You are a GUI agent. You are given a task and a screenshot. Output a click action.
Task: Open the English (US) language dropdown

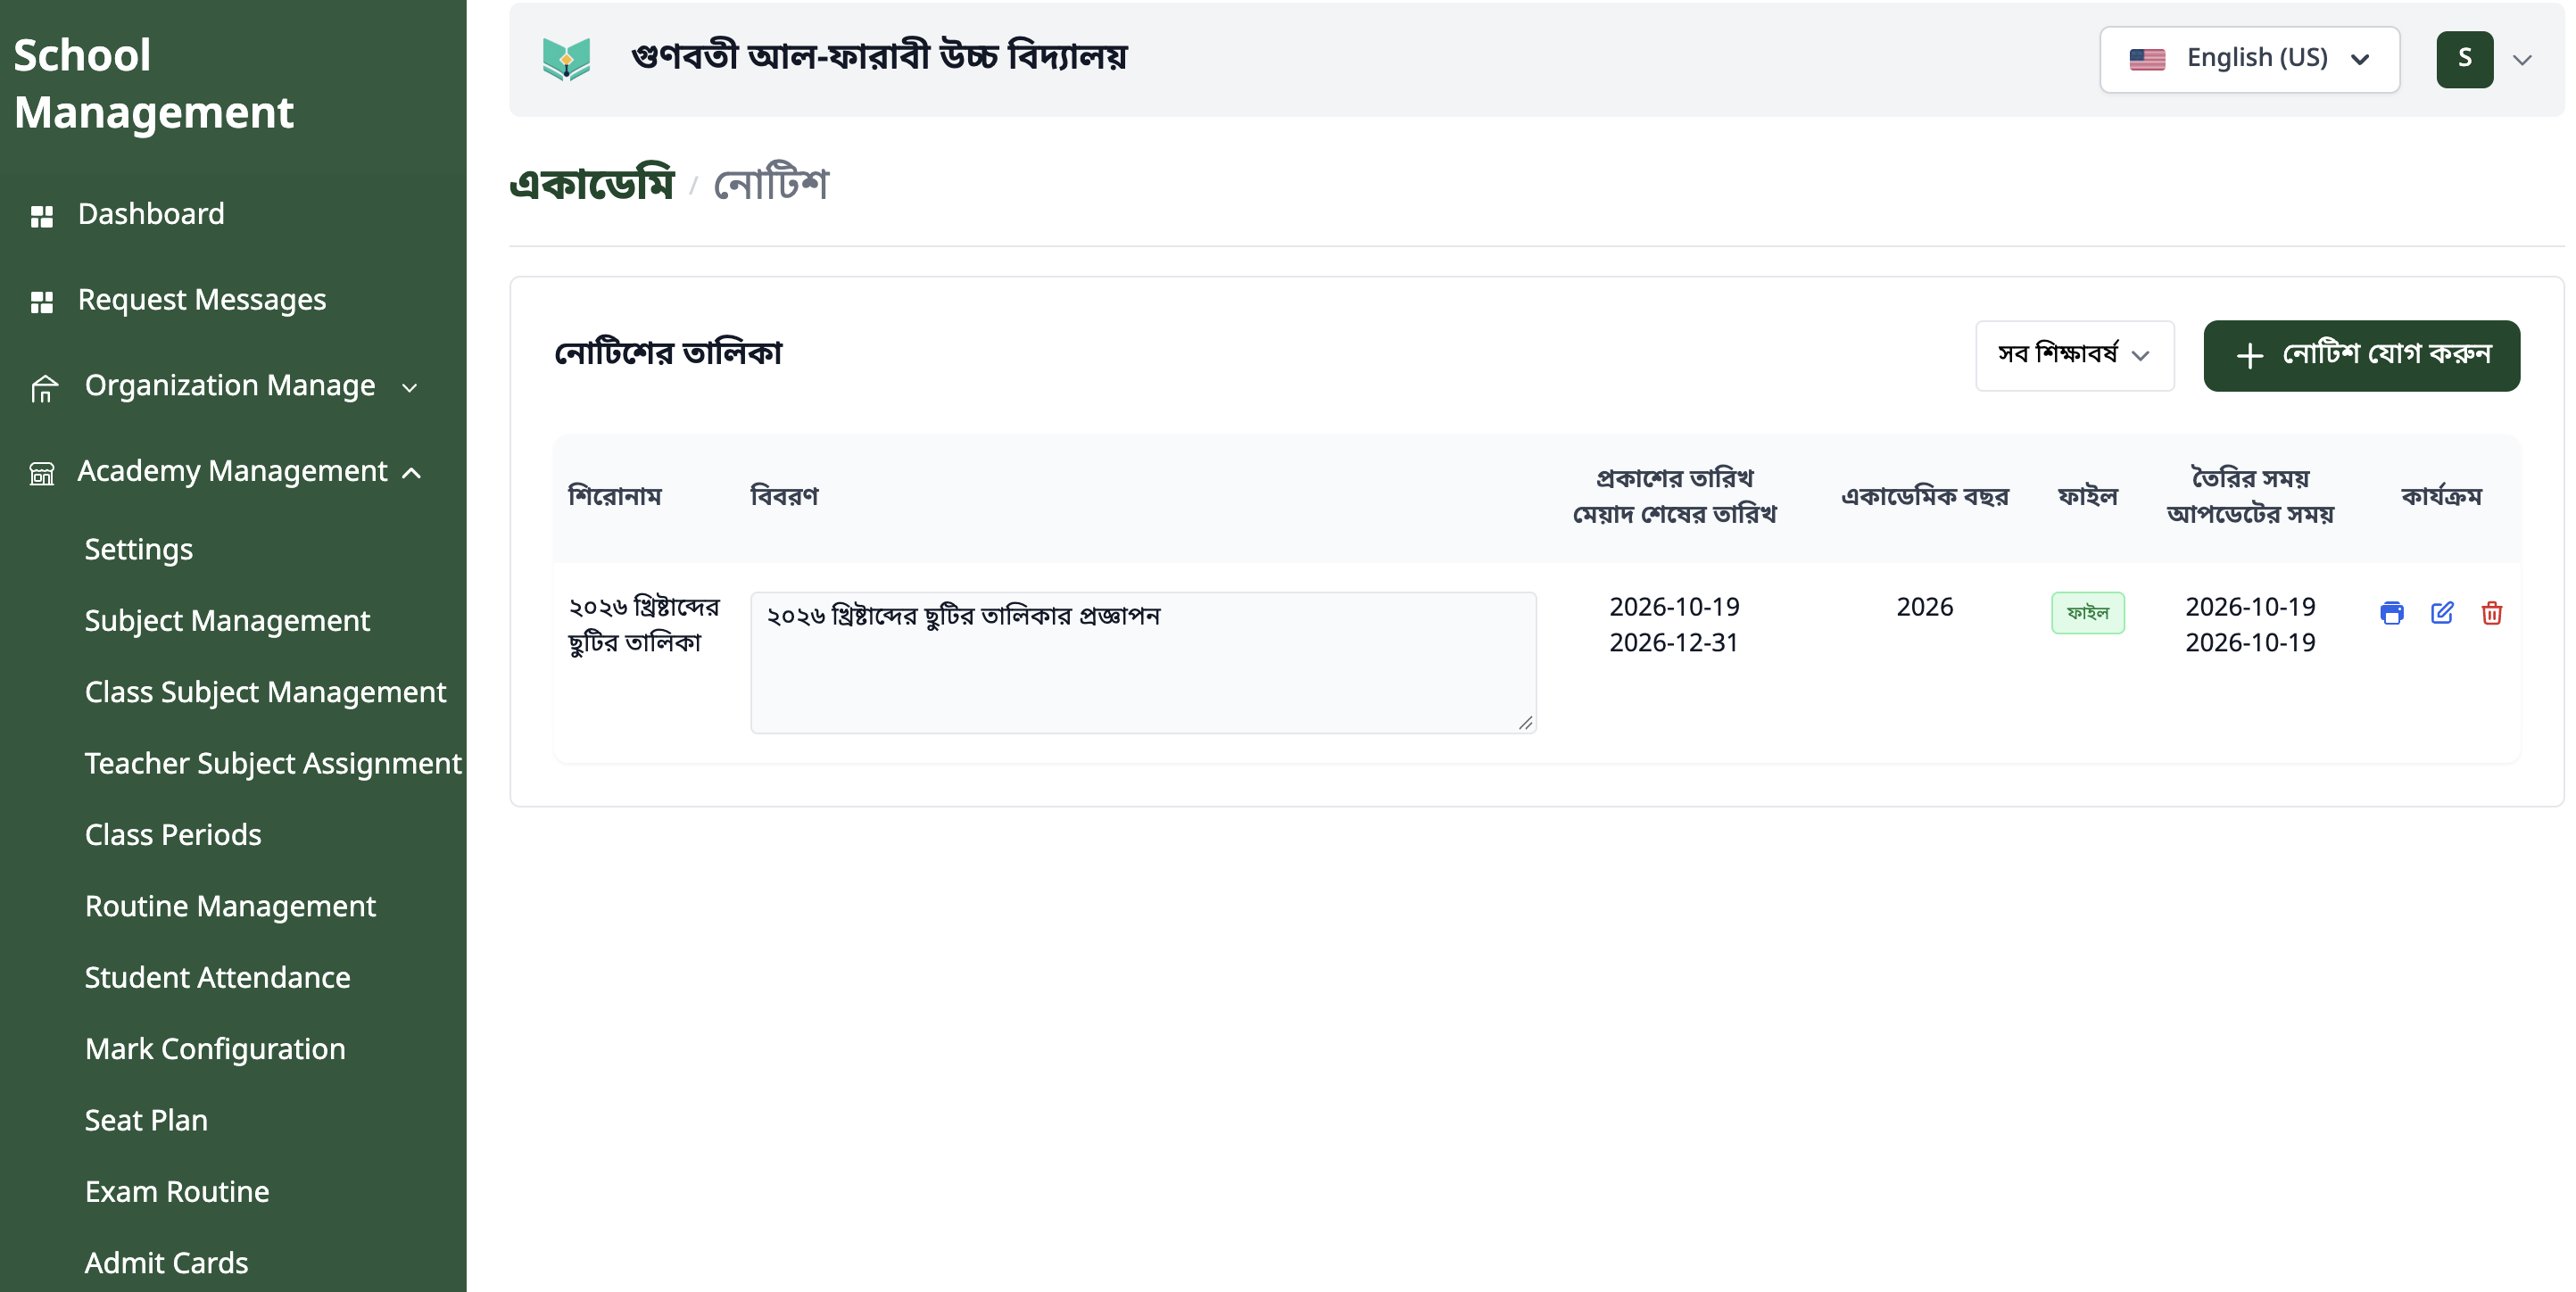coord(2249,59)
